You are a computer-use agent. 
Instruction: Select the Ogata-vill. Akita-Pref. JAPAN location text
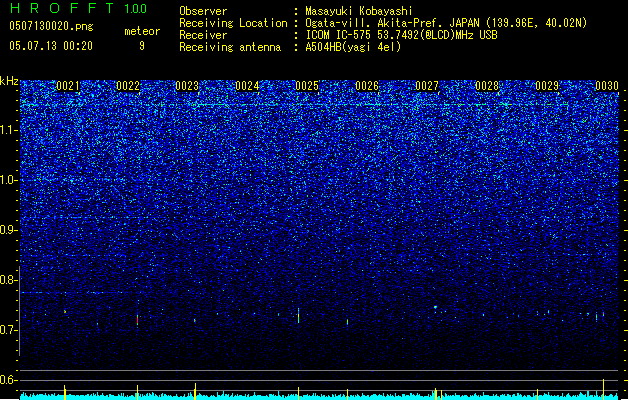tap(446, 23)
